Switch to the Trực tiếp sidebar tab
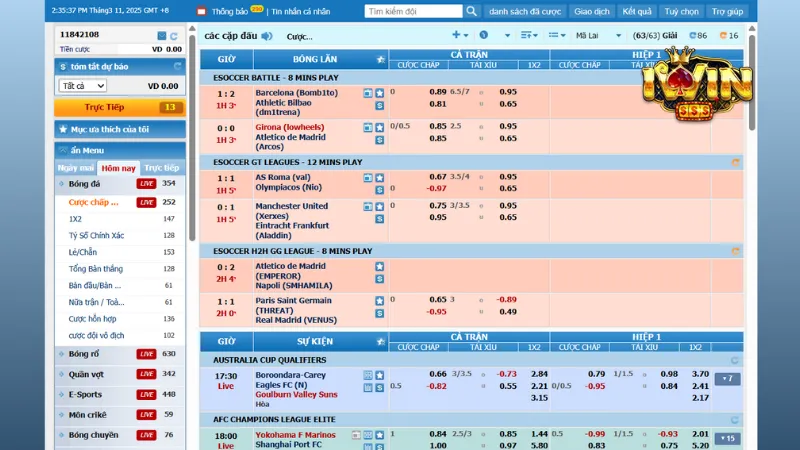This screenshot has width=800, height=450. (x=161, y=168)
